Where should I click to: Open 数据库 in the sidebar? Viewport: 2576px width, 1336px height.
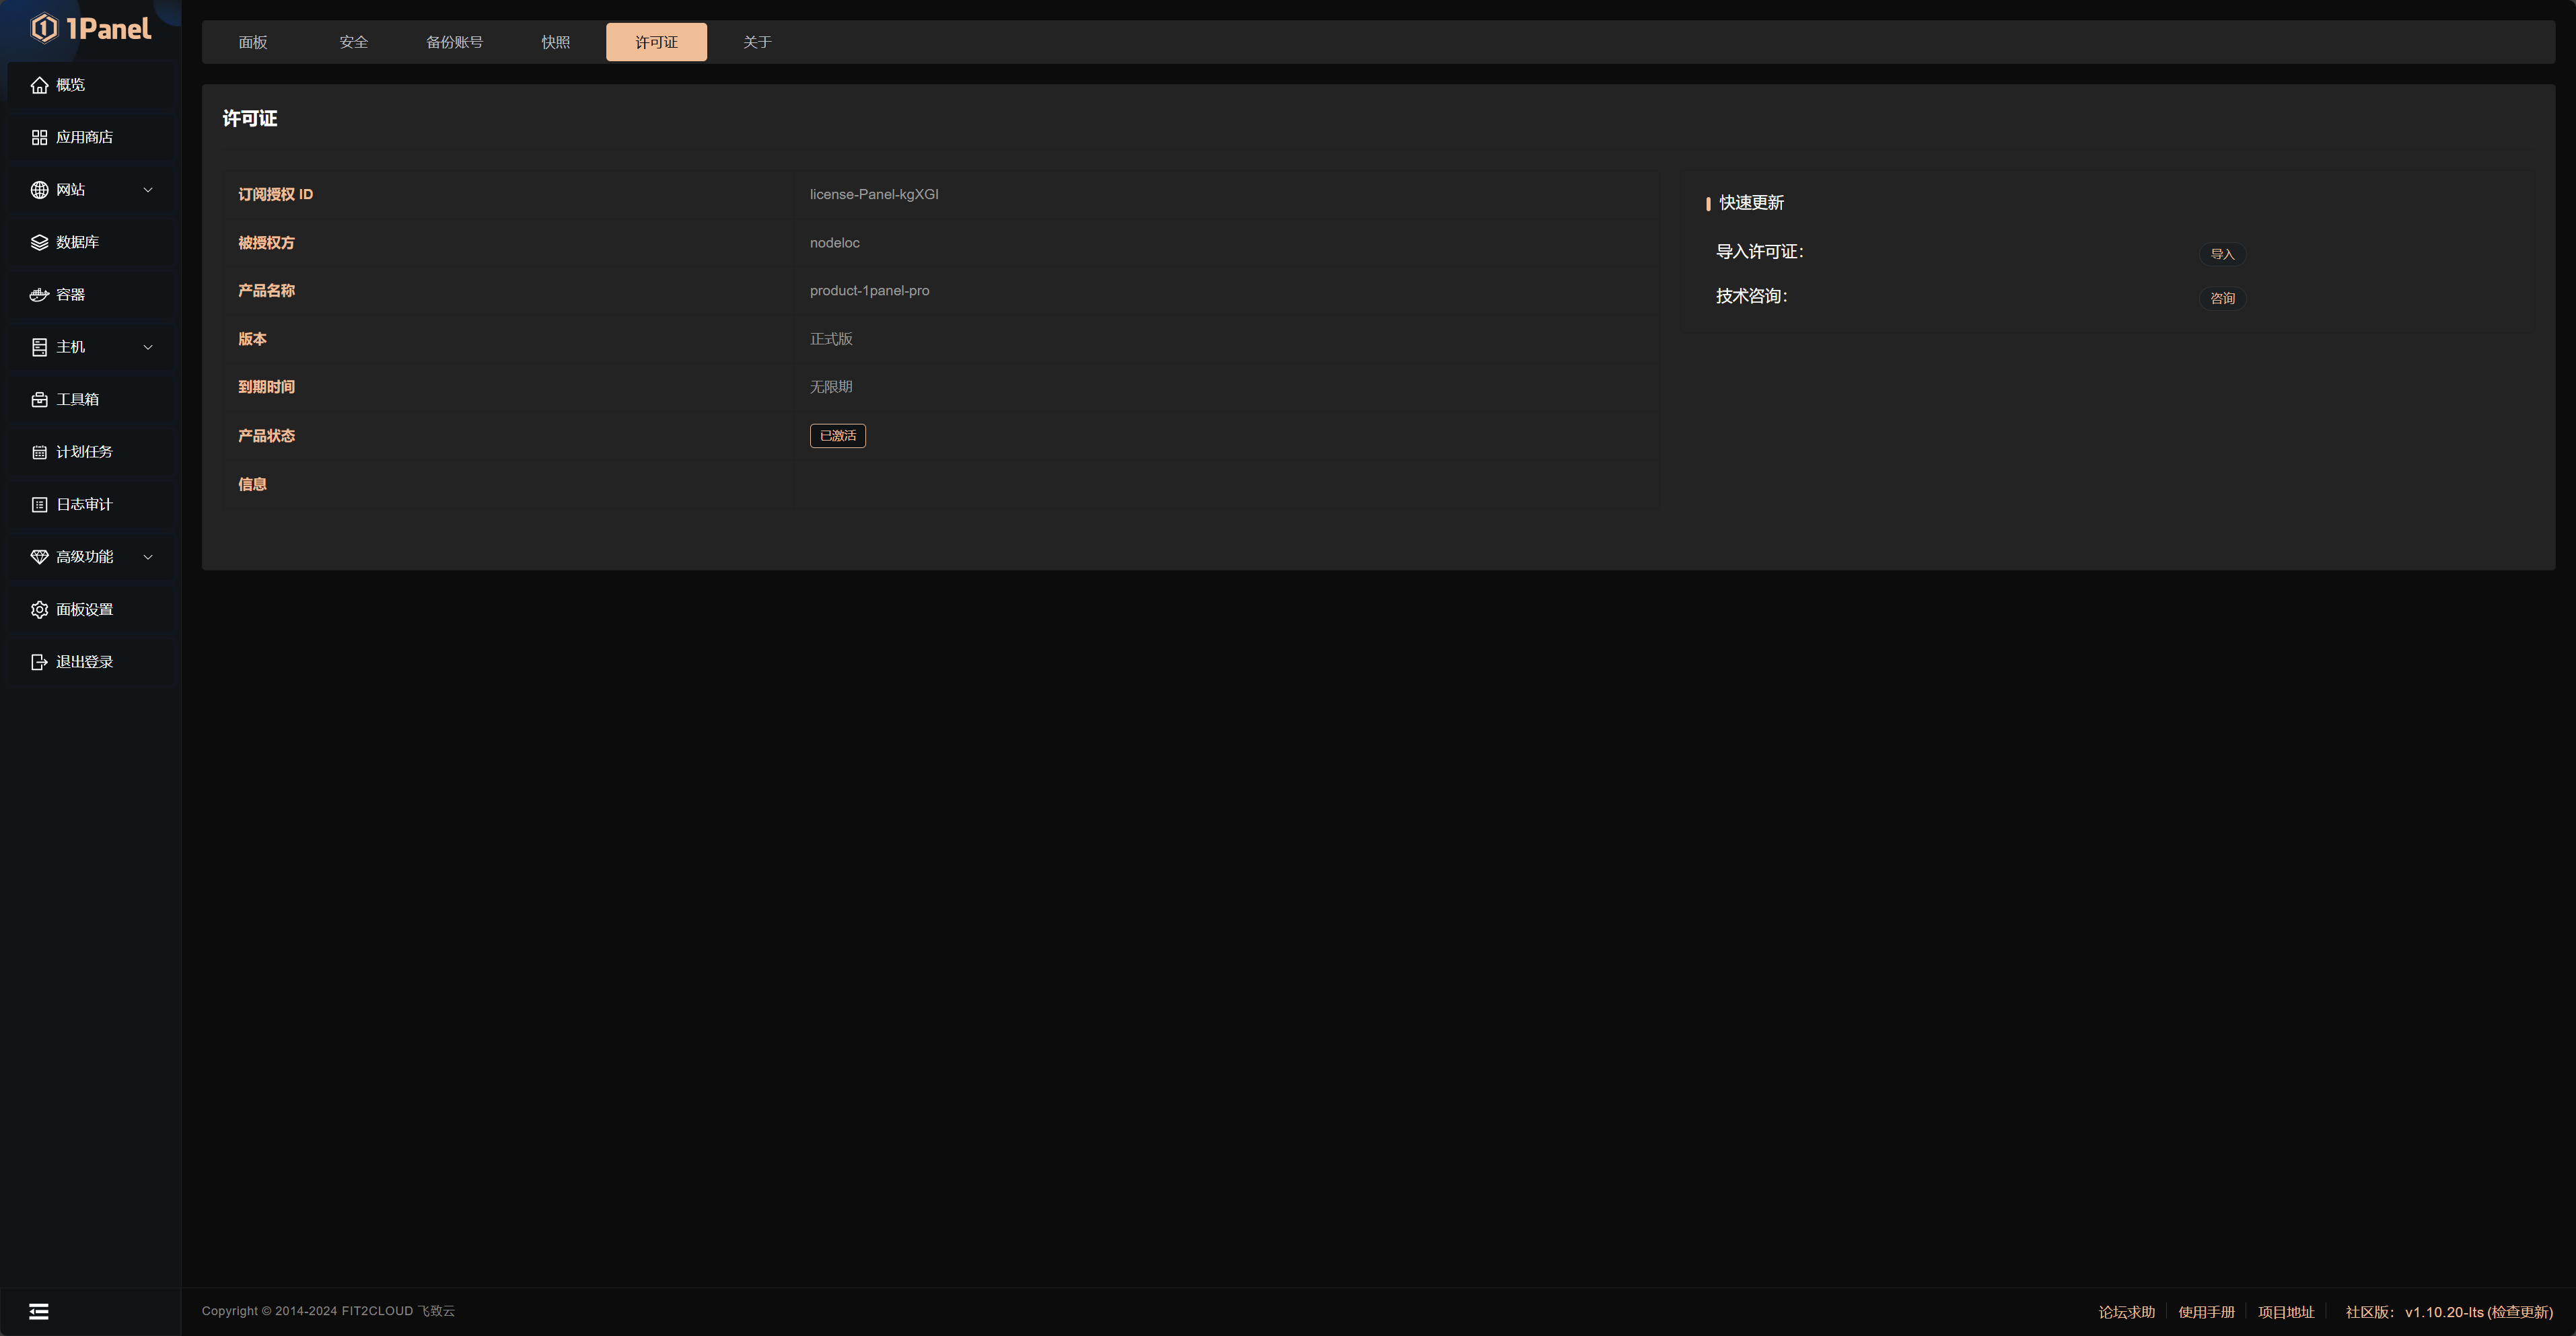pos(91,242)
